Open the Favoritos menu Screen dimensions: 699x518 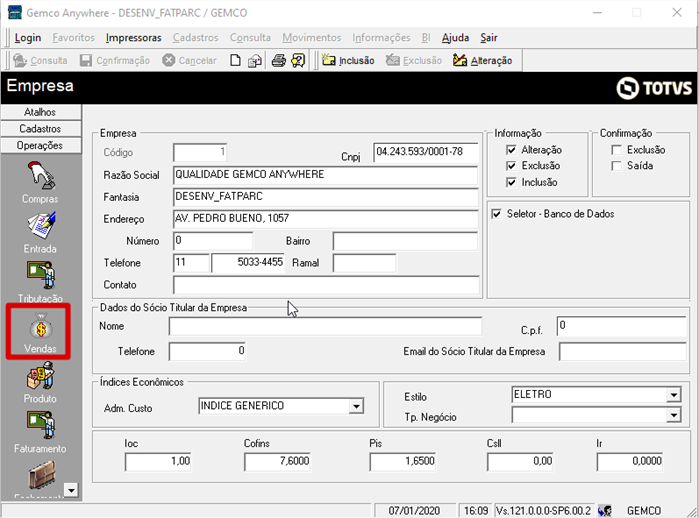click(74, 38)
